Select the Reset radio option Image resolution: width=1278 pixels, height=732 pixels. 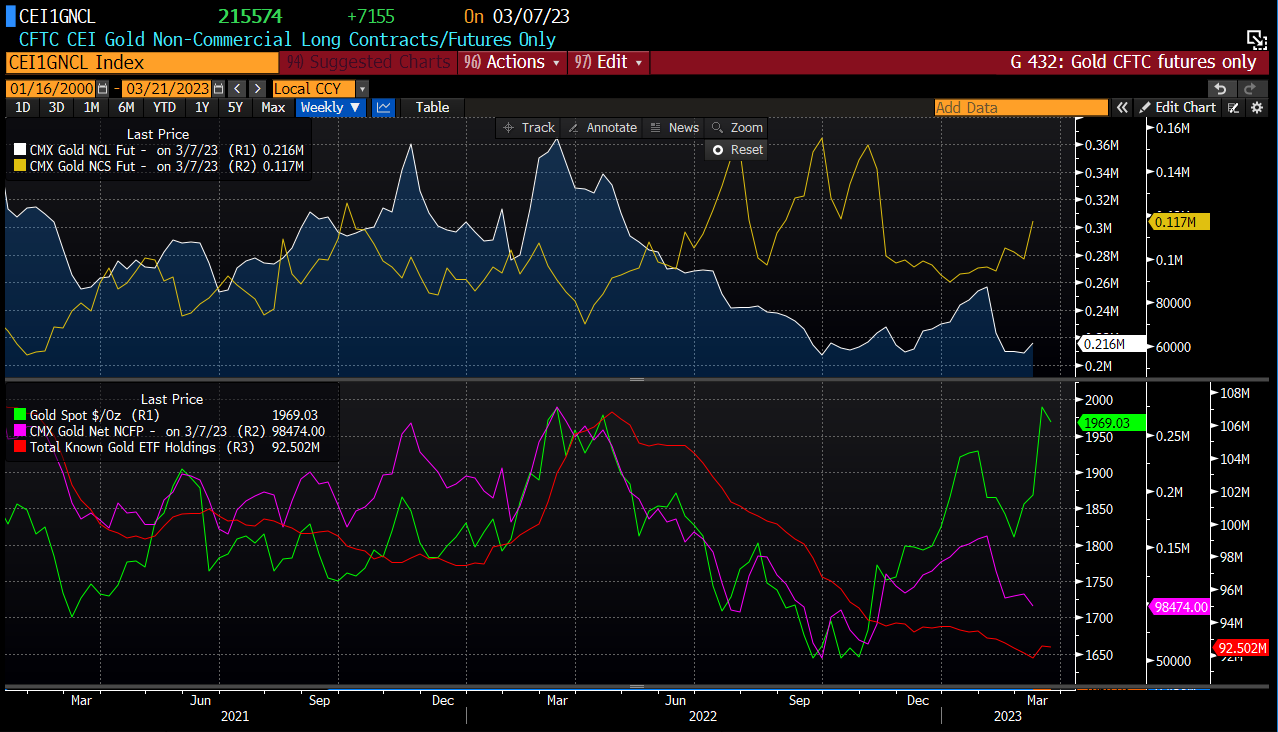pyautogui.click(x=736, y=149)
